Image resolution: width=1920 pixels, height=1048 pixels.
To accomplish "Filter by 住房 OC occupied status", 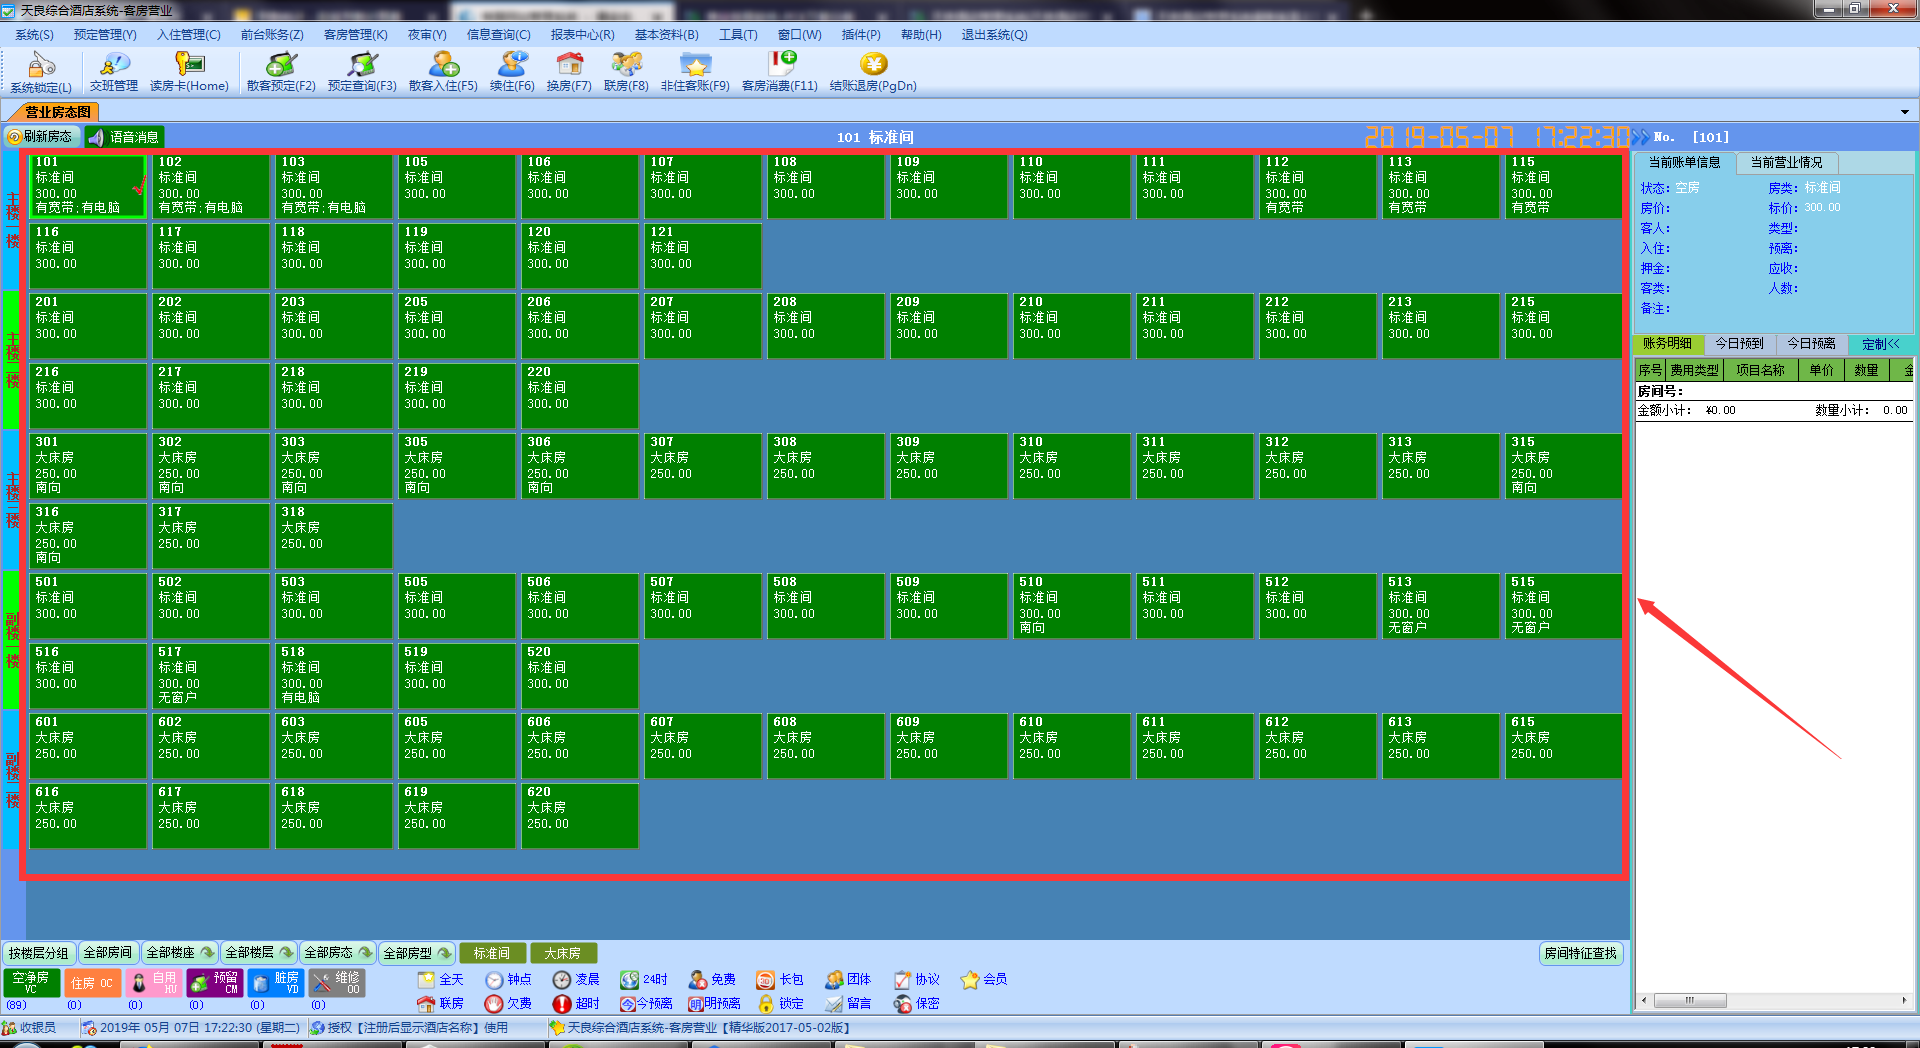I will [x=93, y=983].
